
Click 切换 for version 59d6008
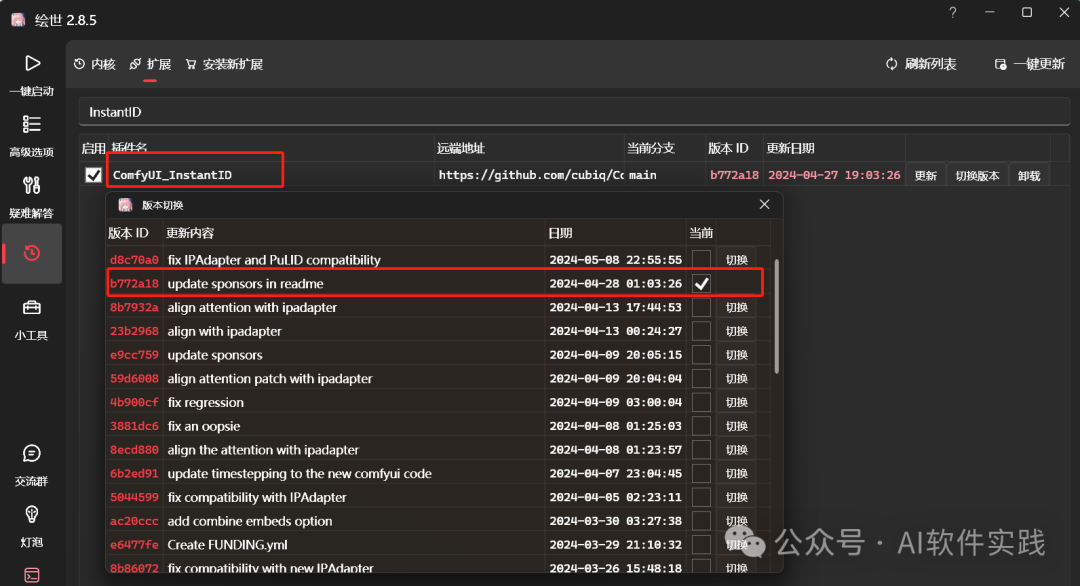point(736,379)
